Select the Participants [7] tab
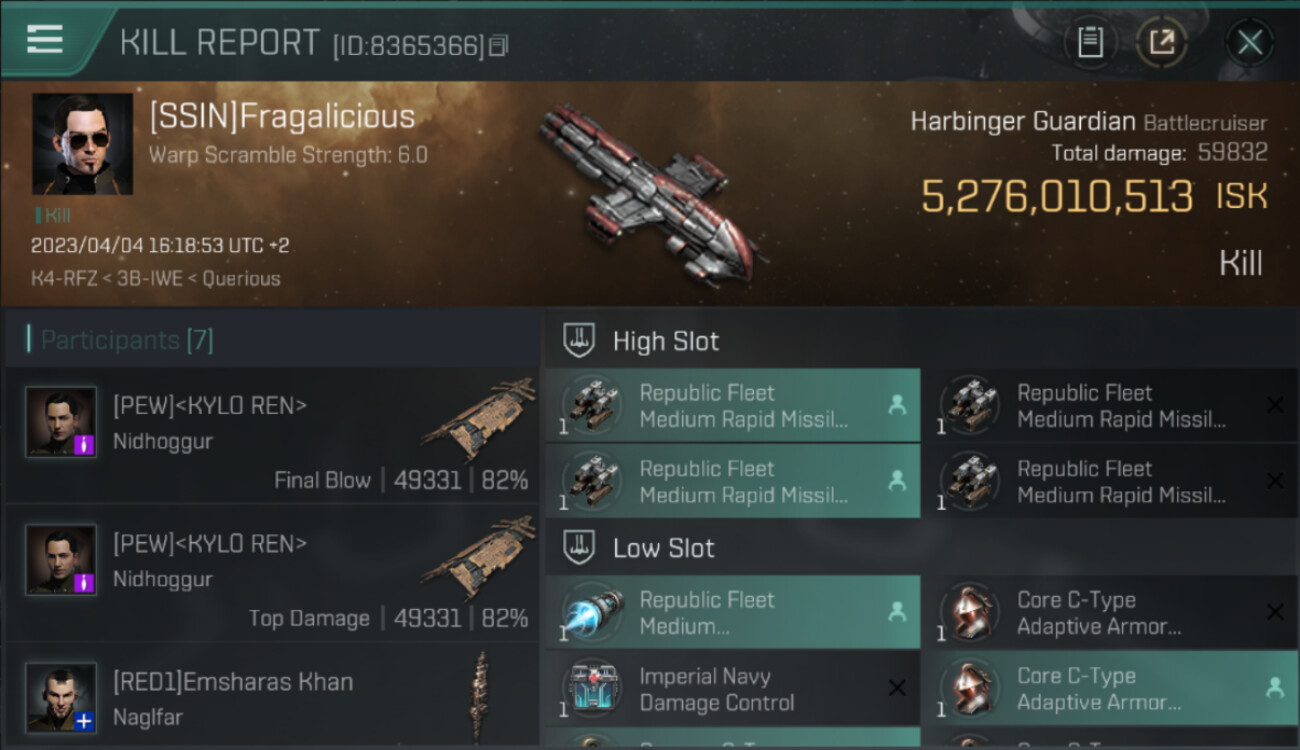 pyautogui.click(x=126, y=340)
